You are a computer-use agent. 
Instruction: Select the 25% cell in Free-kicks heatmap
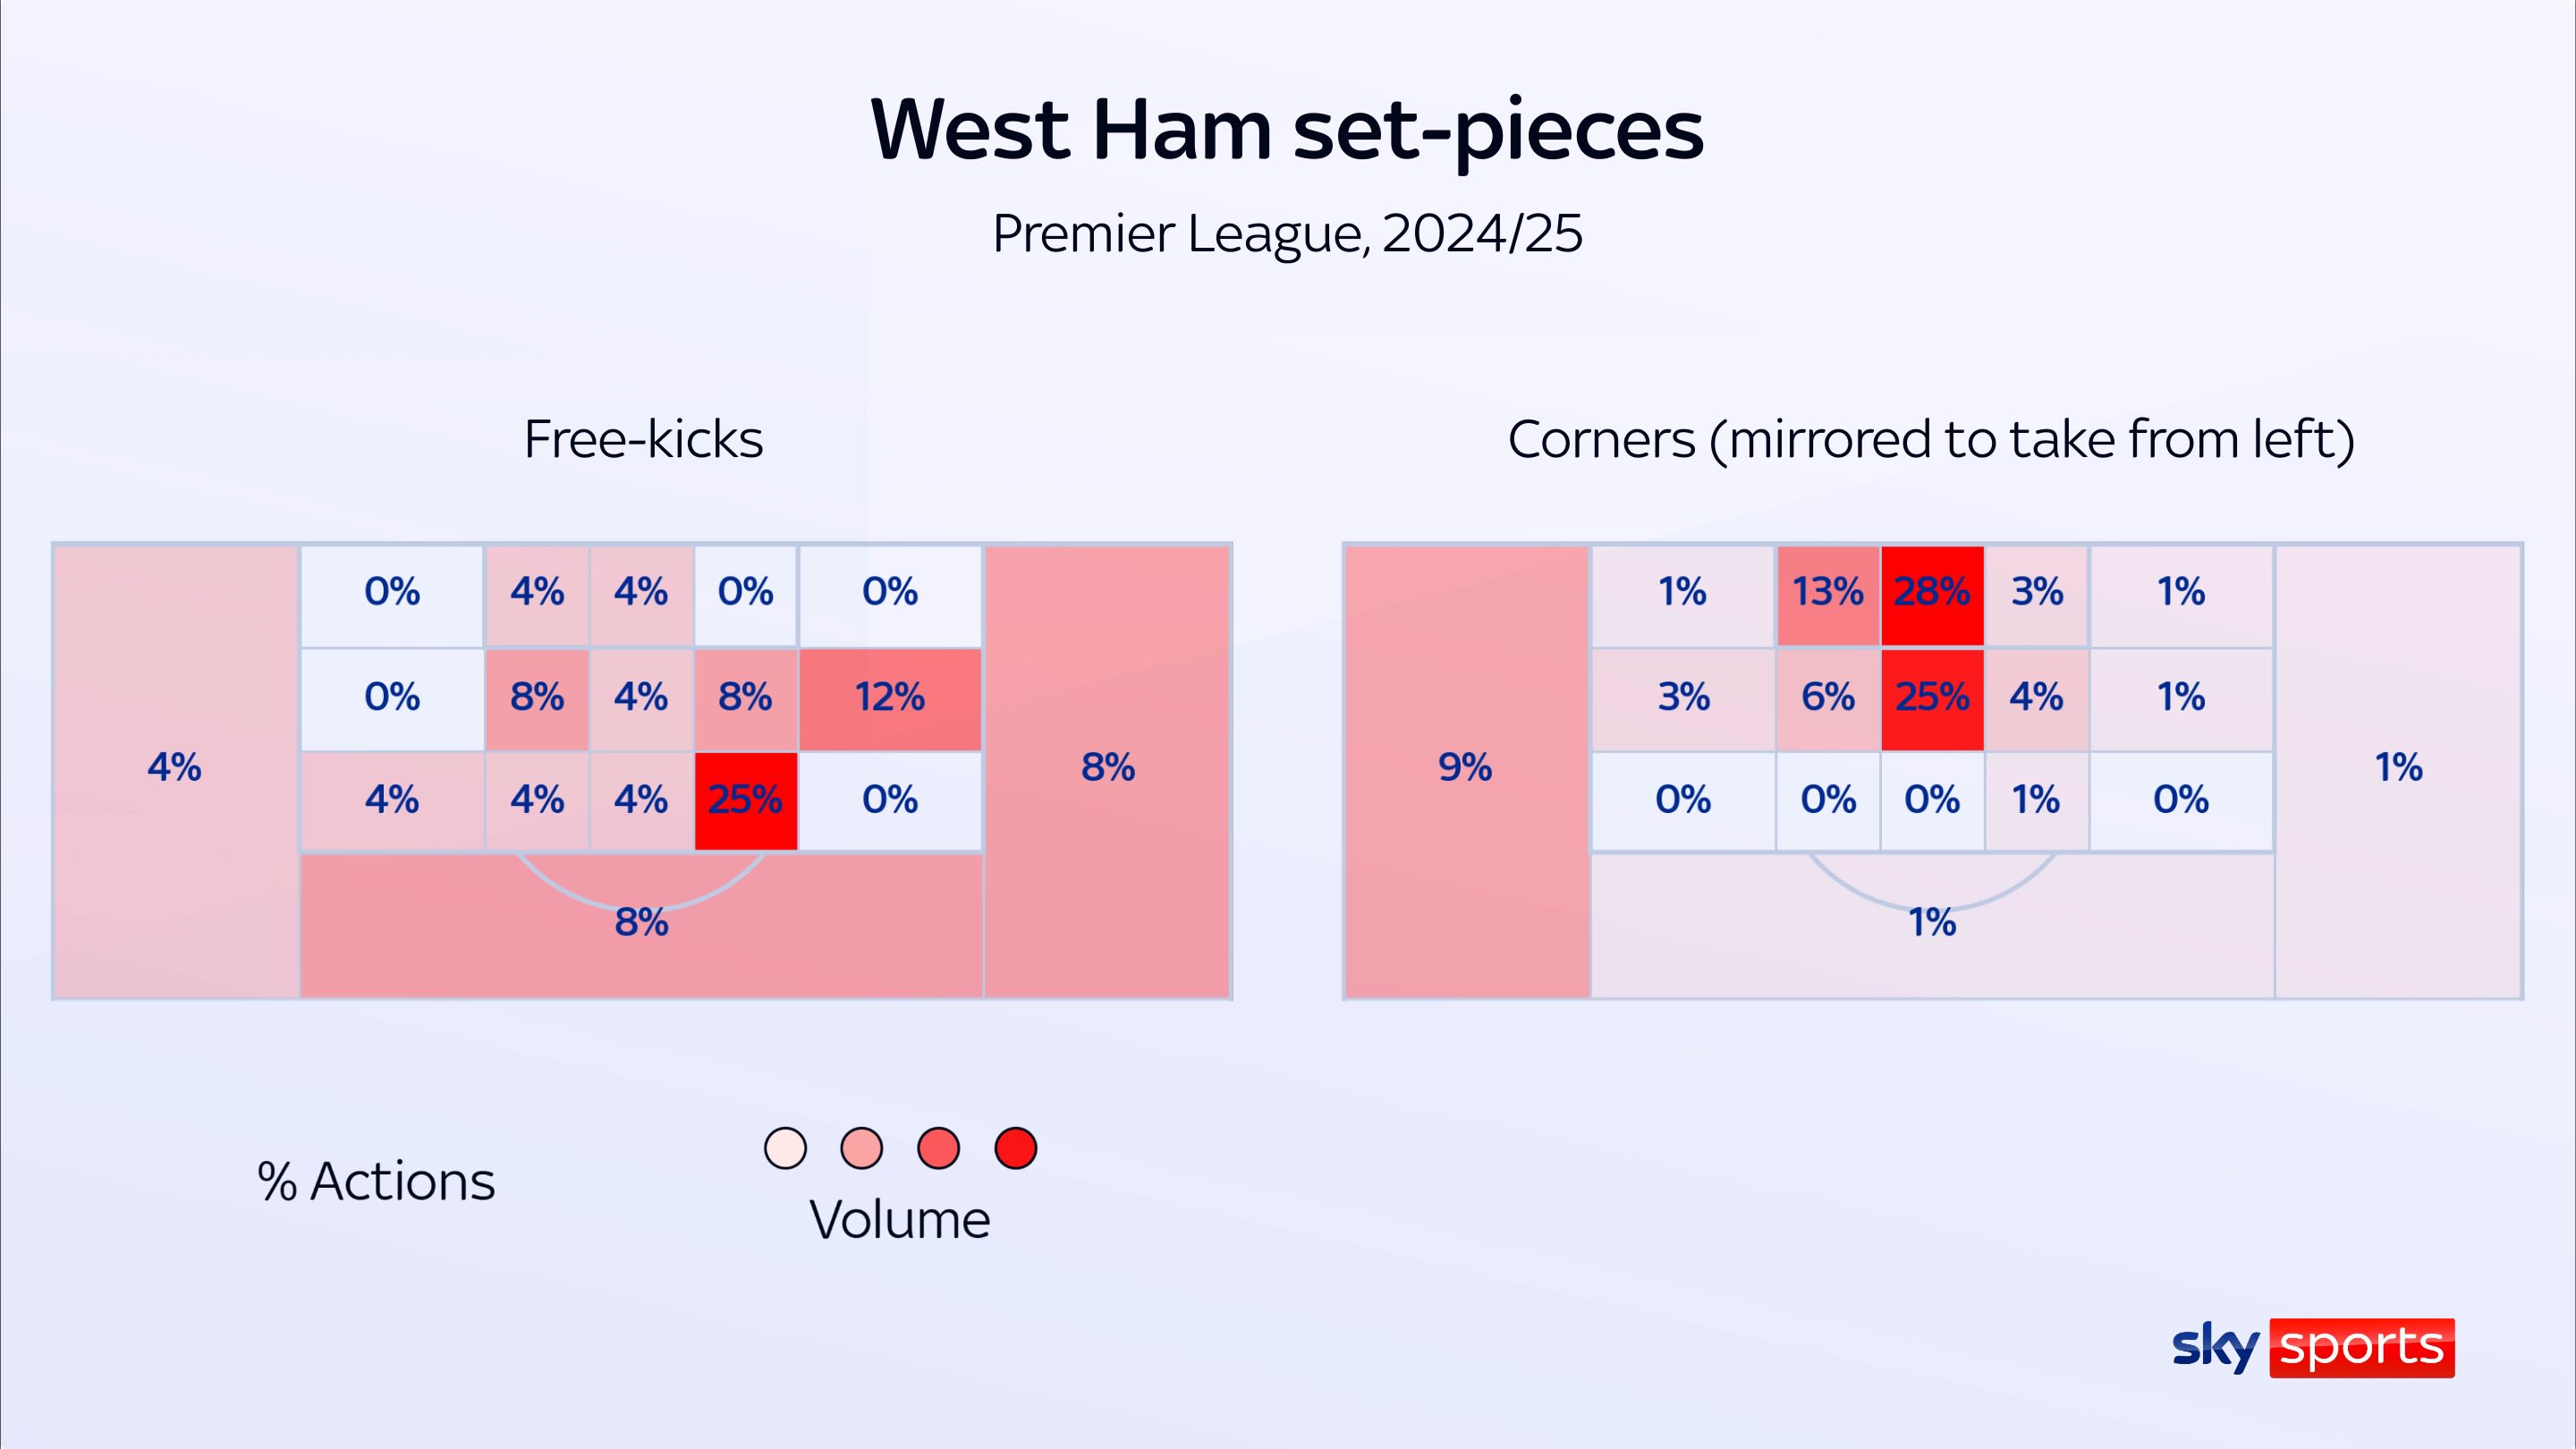click(x=746, y=800)
